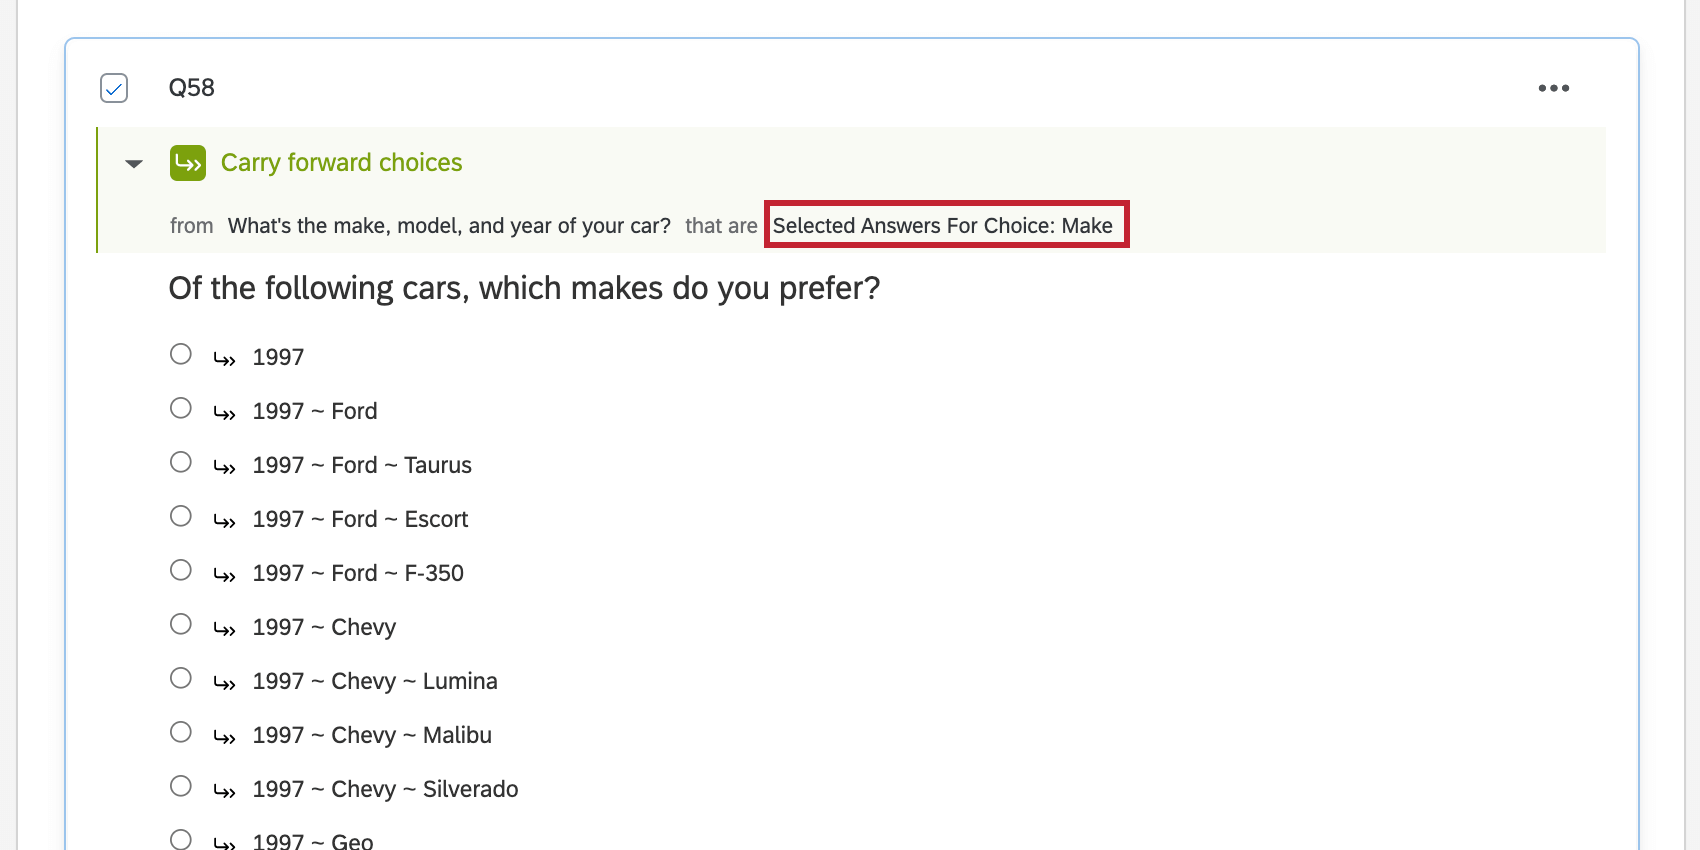Click the green carry forward choices icon

click(x=188, y=162)
